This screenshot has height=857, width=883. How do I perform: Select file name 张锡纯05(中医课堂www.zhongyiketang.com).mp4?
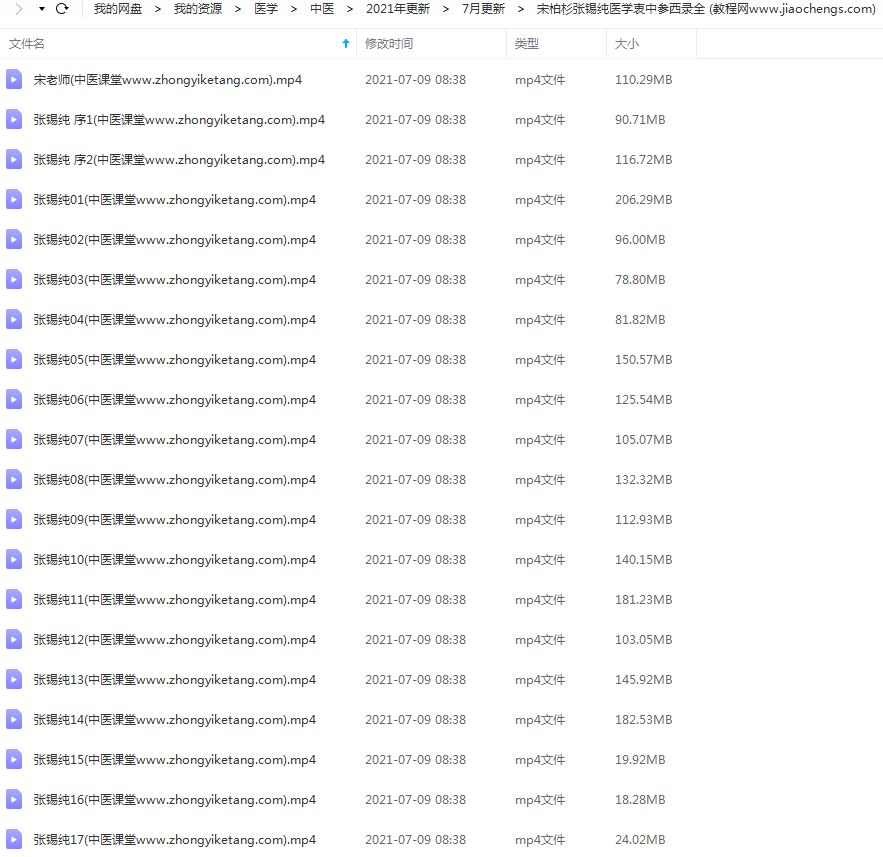[175, 360]
